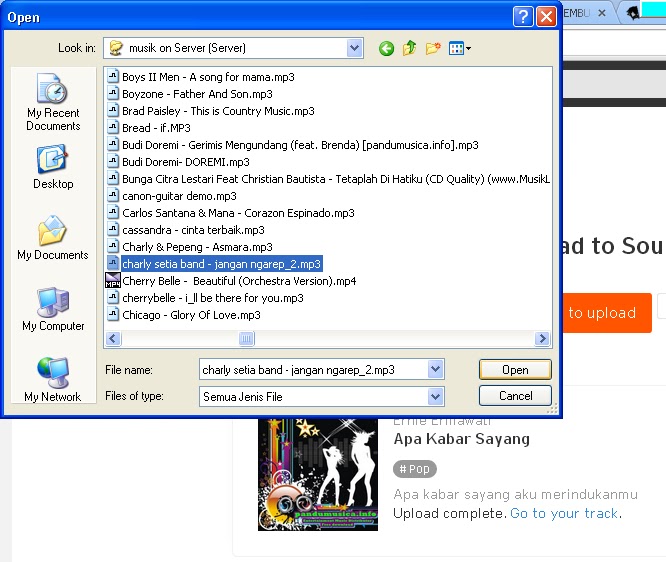
Task: Close the Open dialog
Action: [x=546, y=17]
